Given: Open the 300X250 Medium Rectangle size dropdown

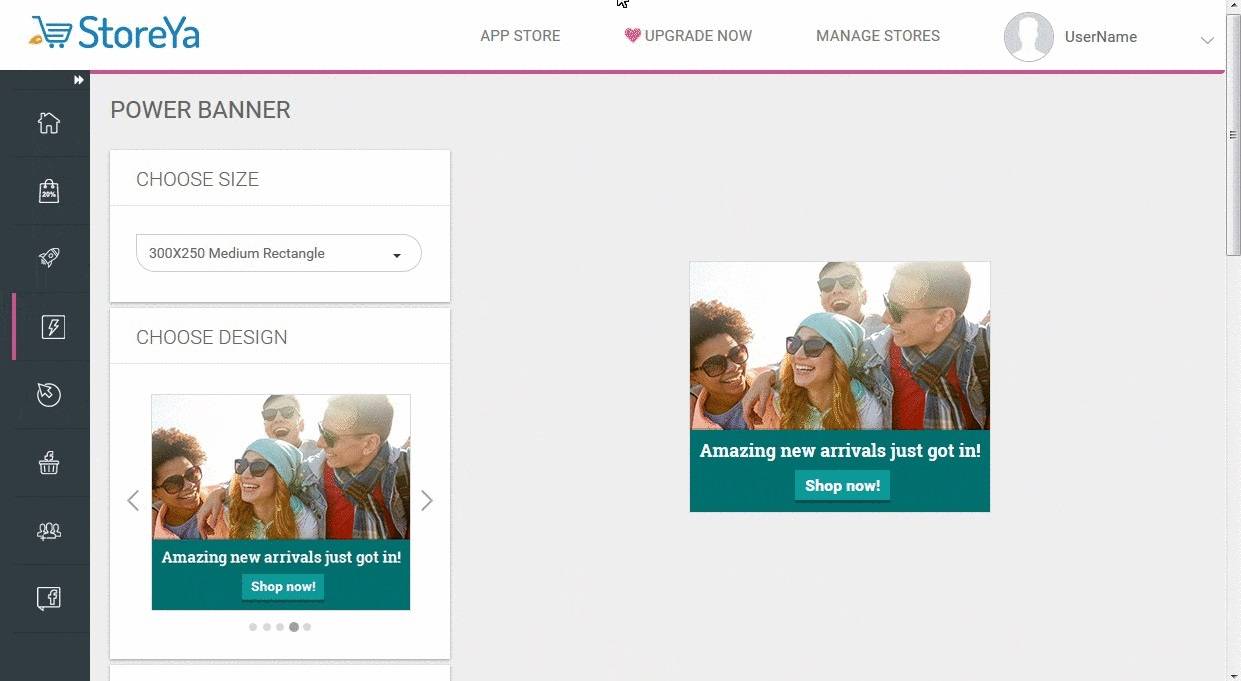Looking at the screenshot, I should coord(279,253).
